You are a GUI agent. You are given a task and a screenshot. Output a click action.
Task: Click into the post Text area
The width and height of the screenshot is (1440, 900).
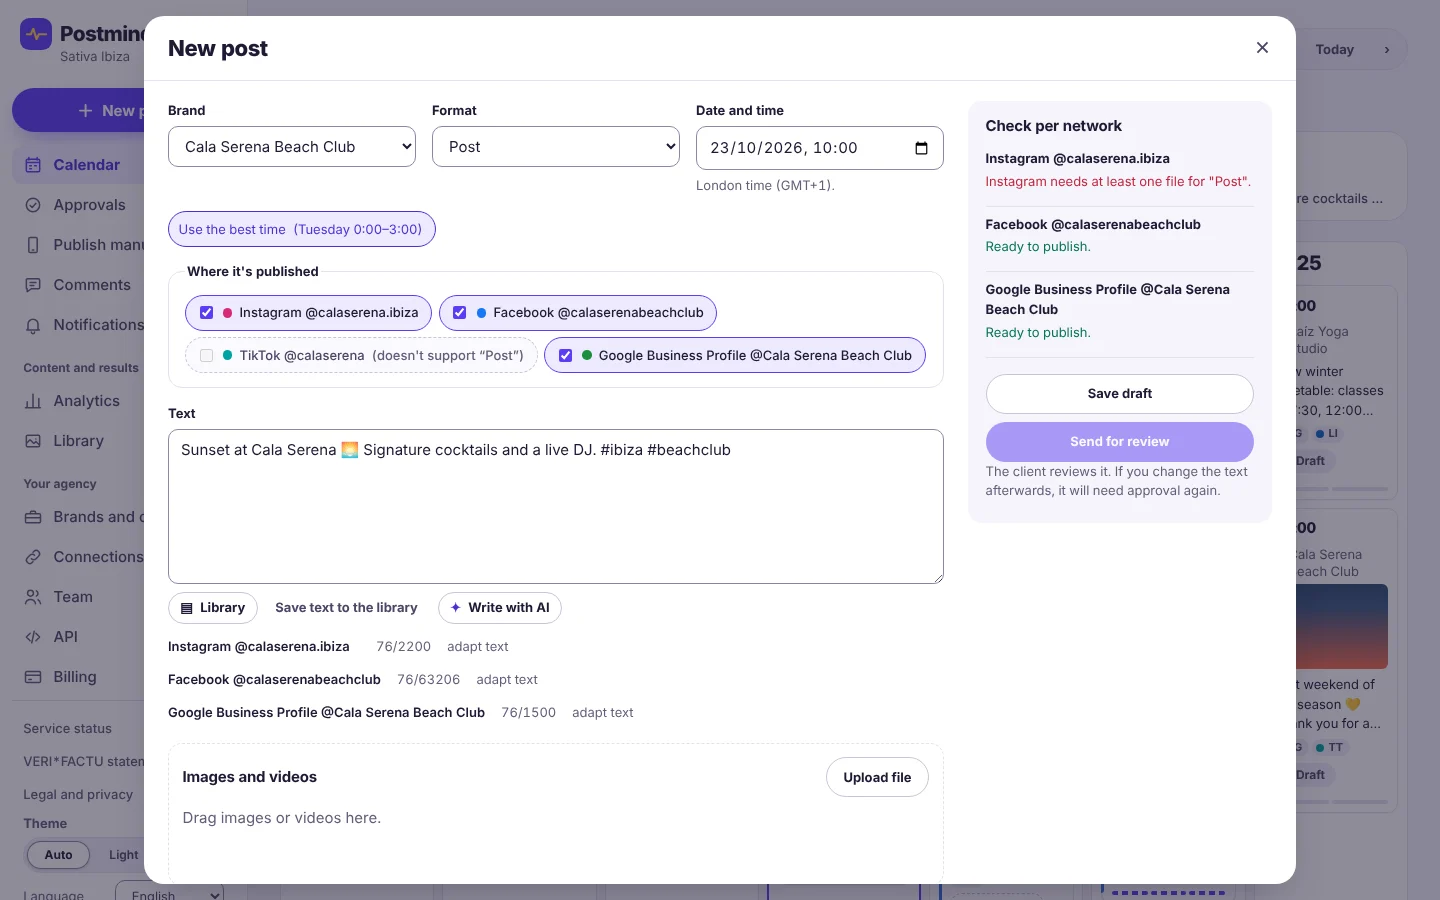[556, 507]
